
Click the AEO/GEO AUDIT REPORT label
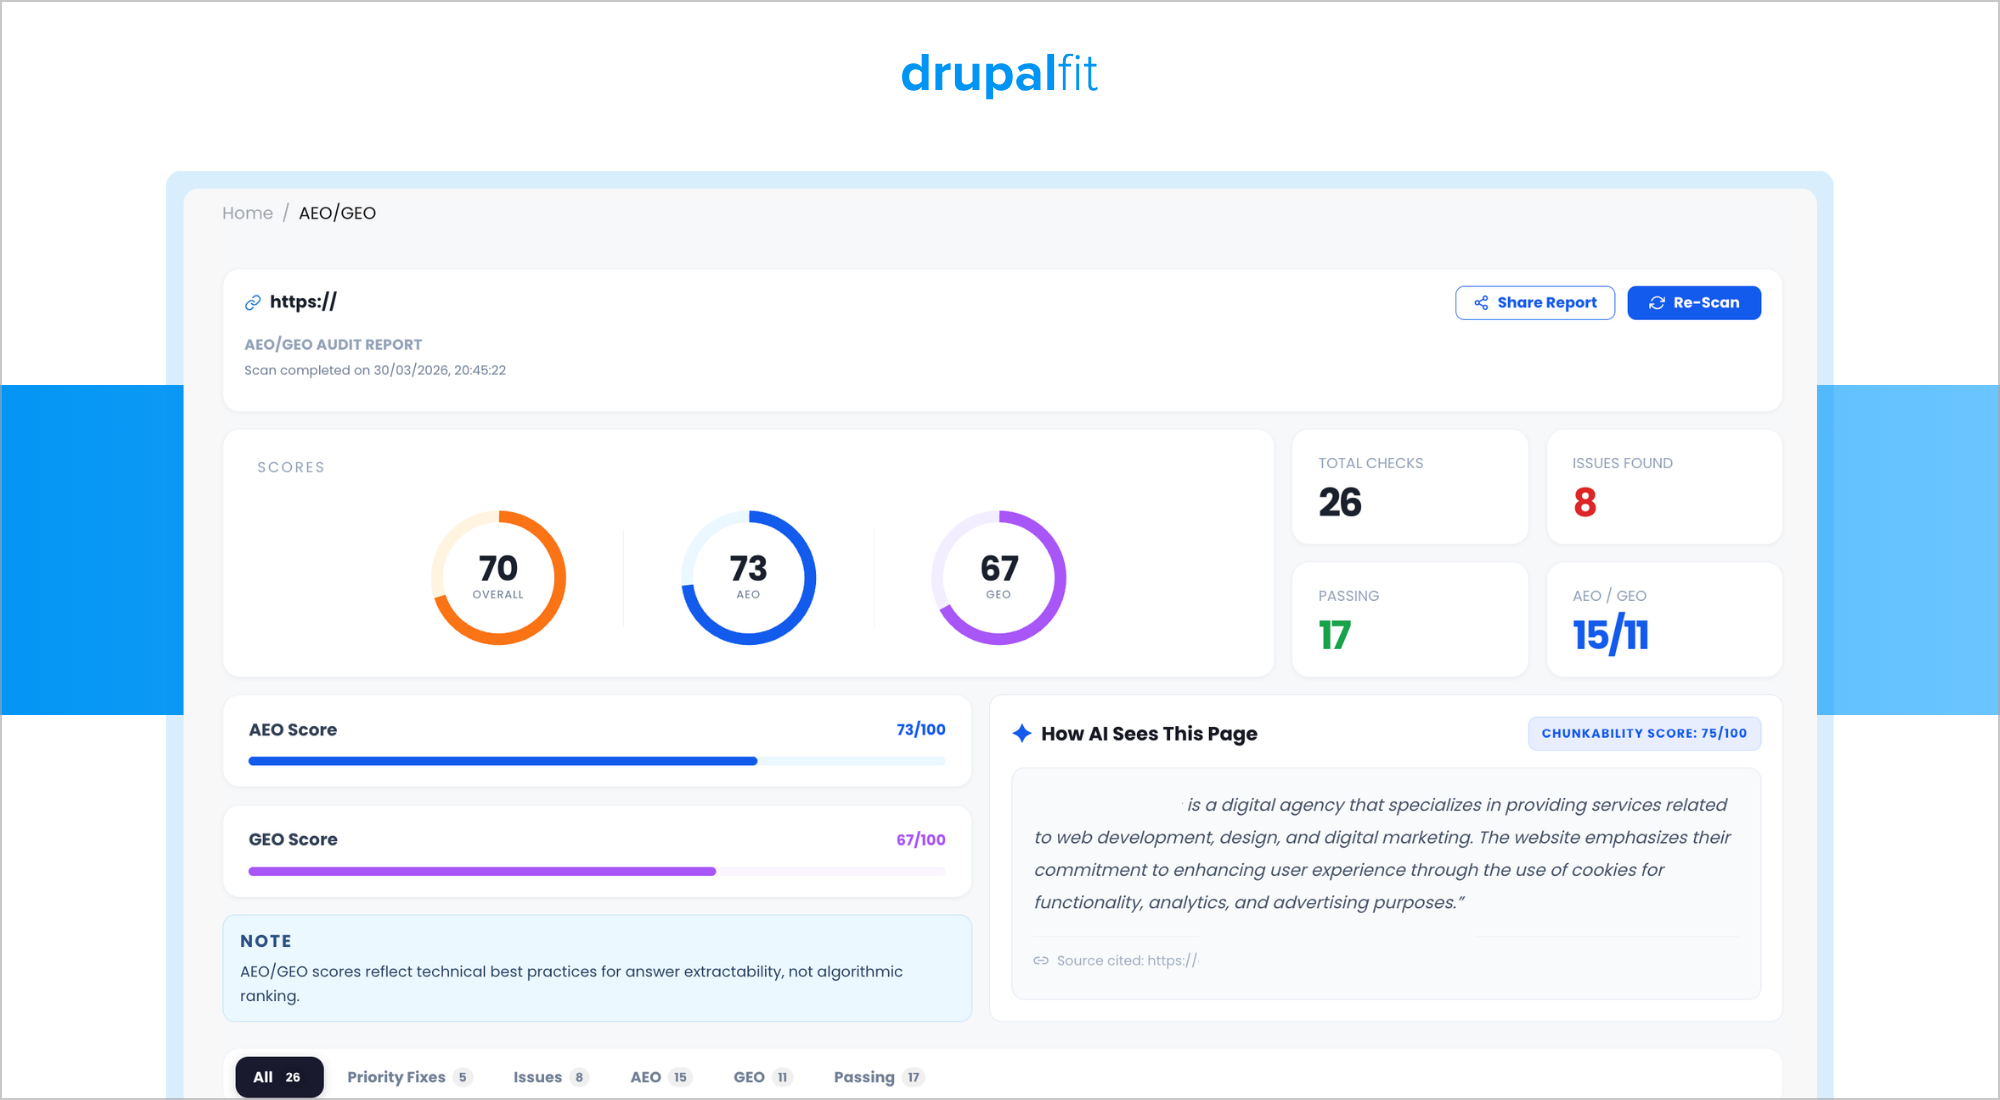coord(333,344)
